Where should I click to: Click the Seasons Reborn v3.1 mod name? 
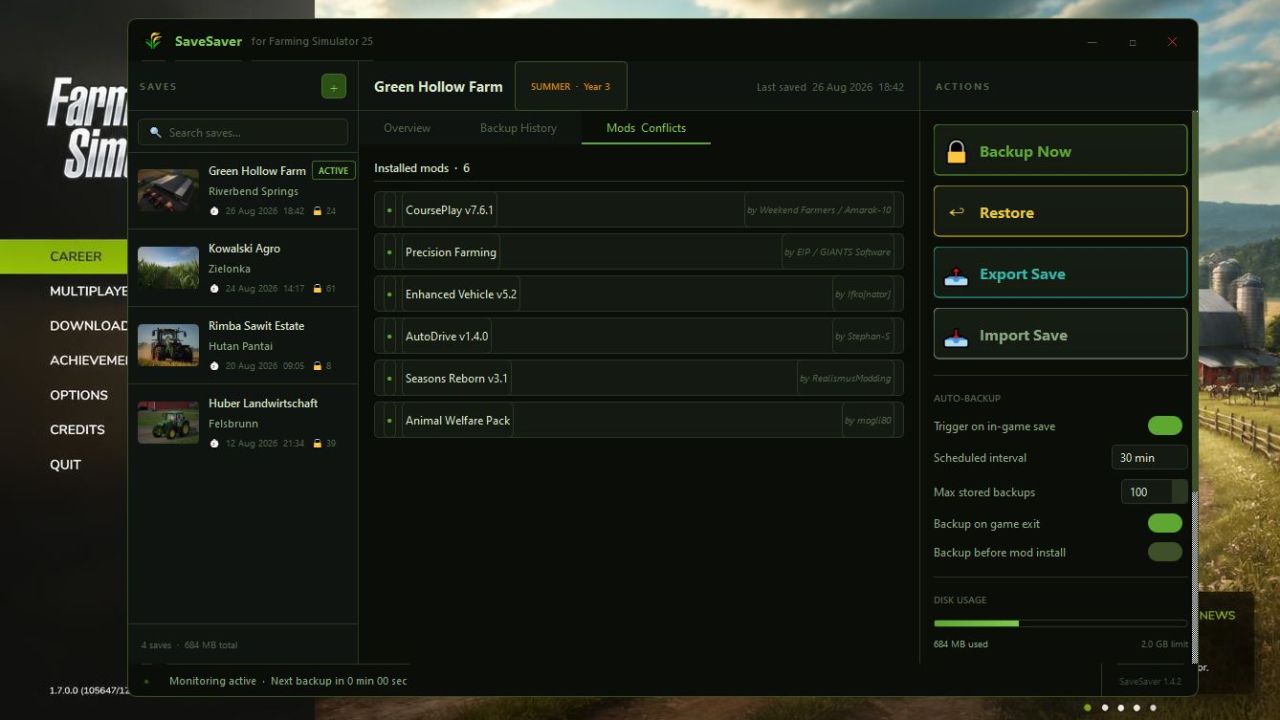[457, 378]
